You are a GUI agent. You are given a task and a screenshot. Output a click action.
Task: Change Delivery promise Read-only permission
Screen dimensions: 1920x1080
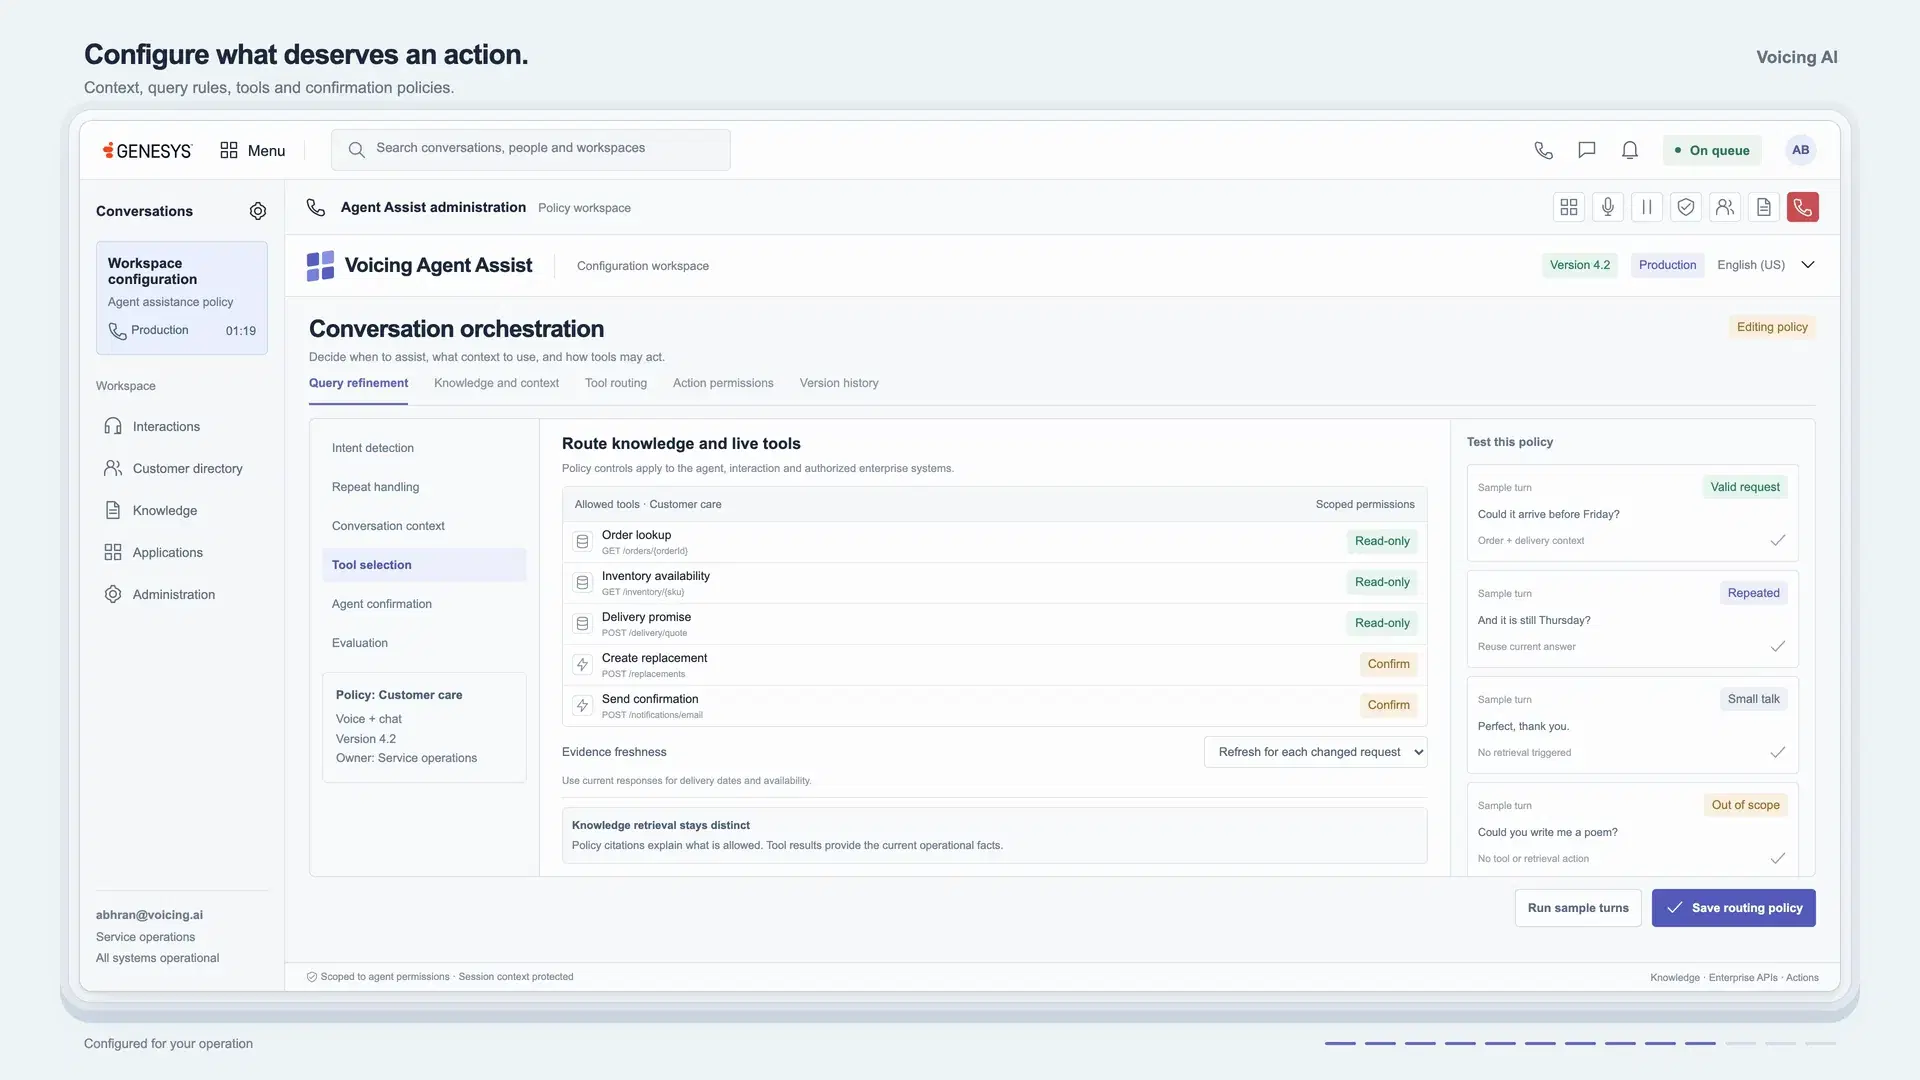(1382, 623)
